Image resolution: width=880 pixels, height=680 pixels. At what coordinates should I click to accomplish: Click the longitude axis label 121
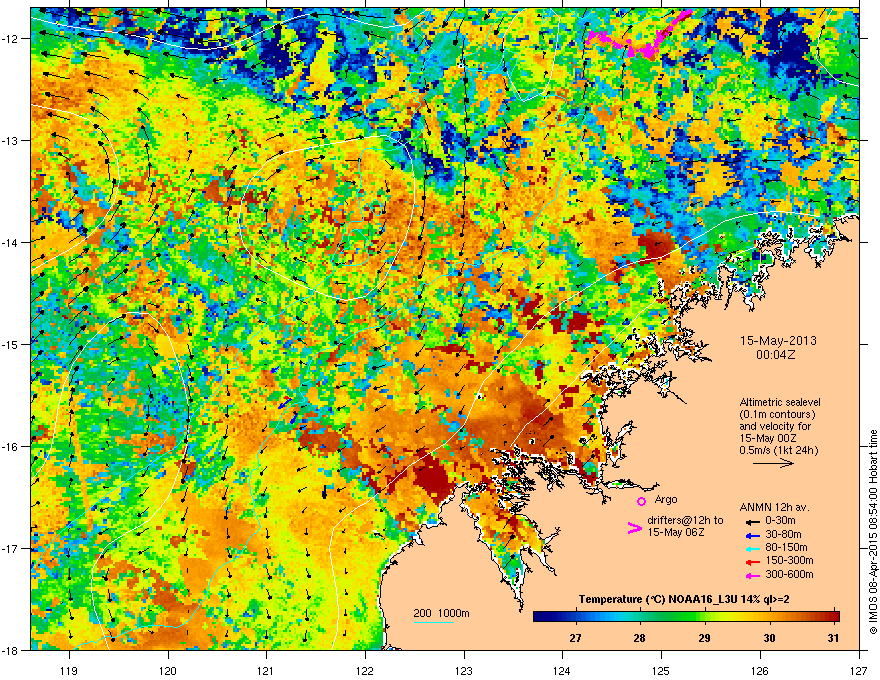click(x=266, y=670)
